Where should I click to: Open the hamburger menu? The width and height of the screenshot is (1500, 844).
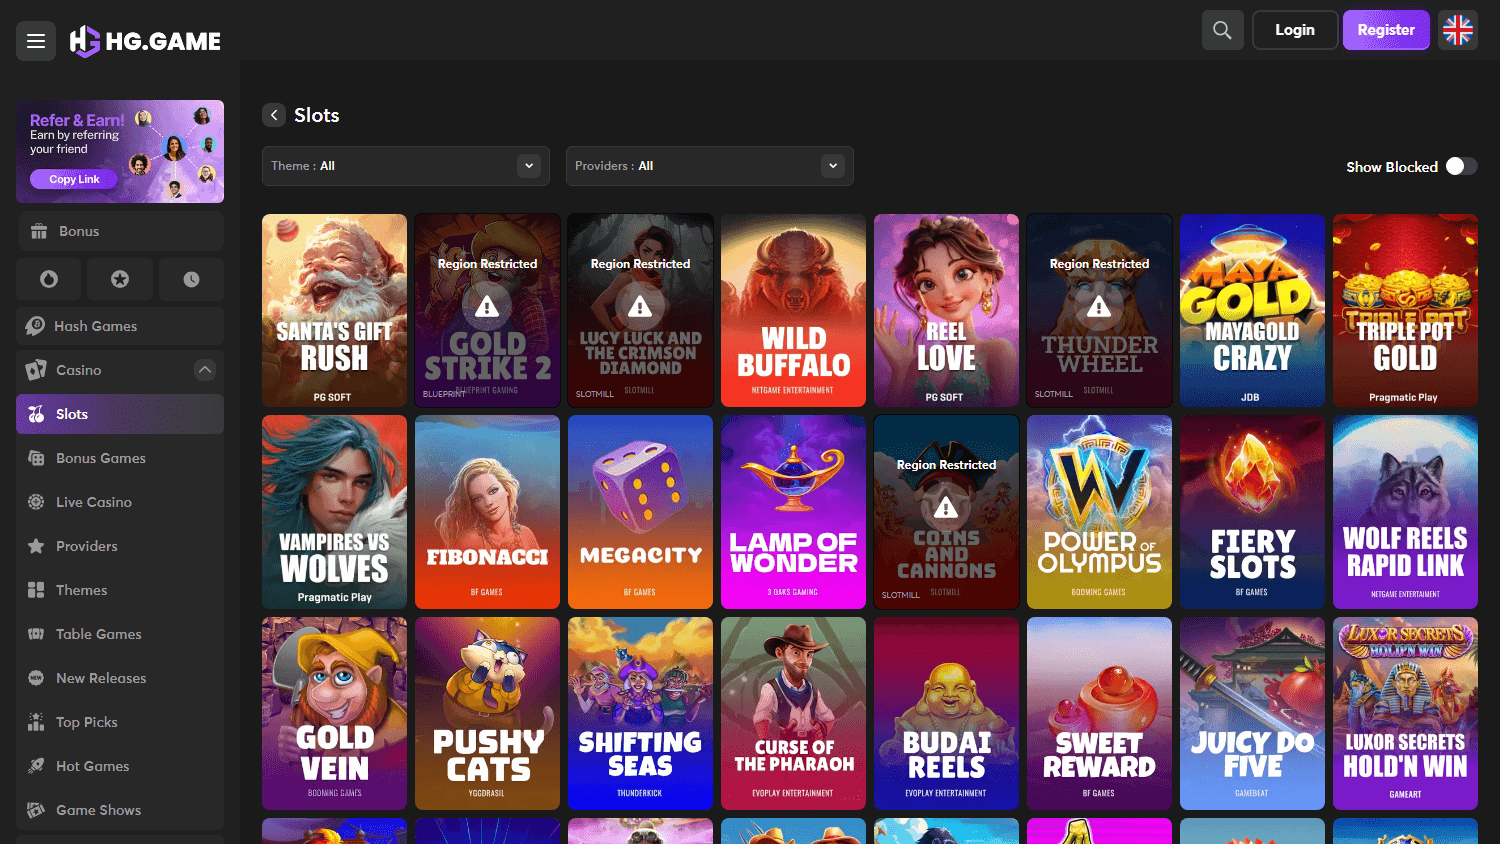pyautogui.click(x=36, y=41)
